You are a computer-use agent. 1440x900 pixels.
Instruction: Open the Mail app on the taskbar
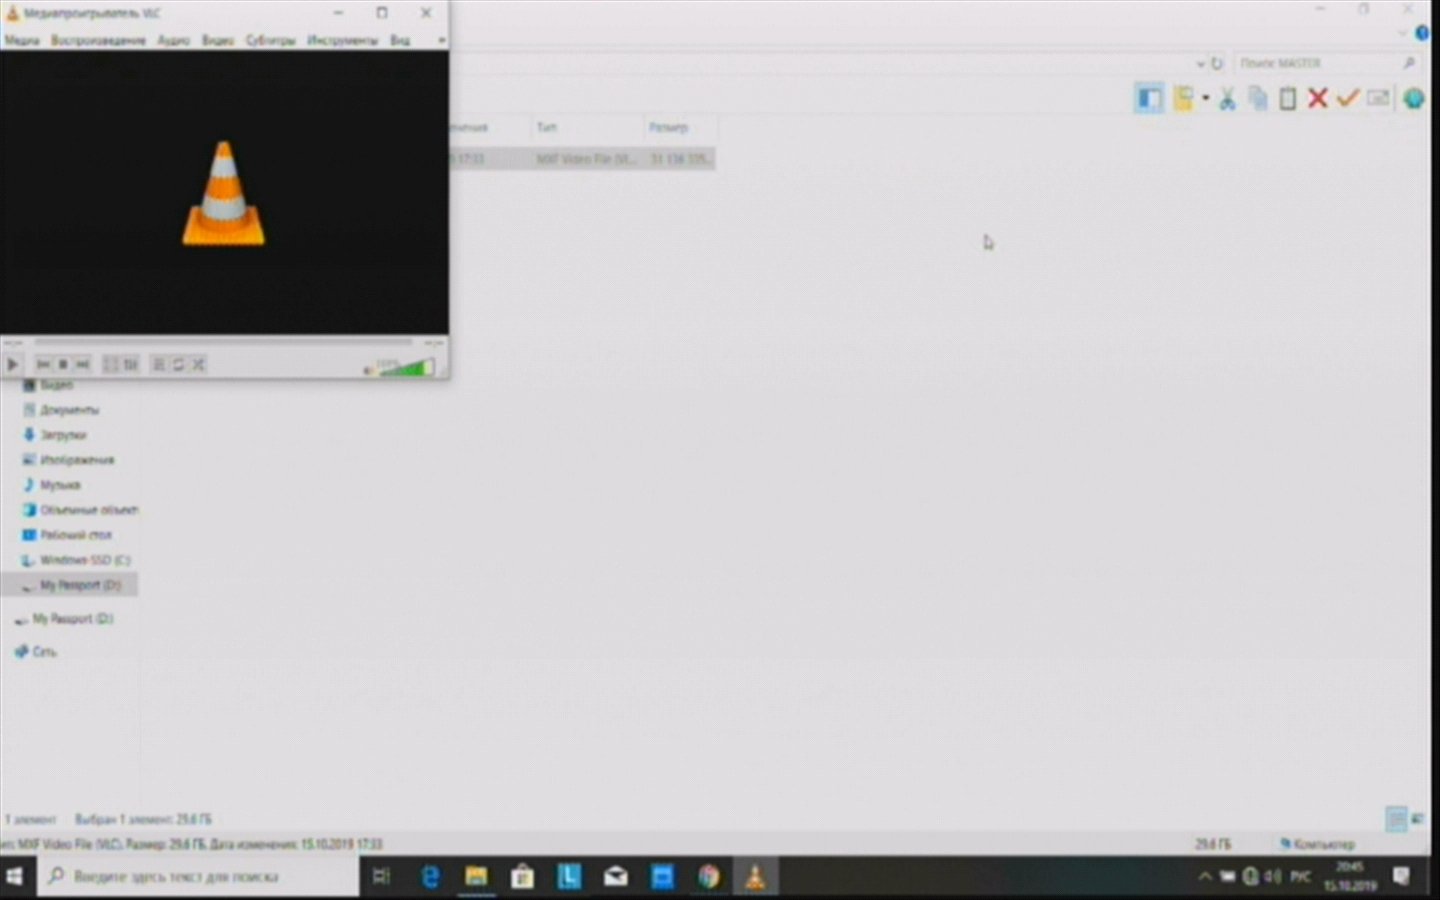pos(616,877)
